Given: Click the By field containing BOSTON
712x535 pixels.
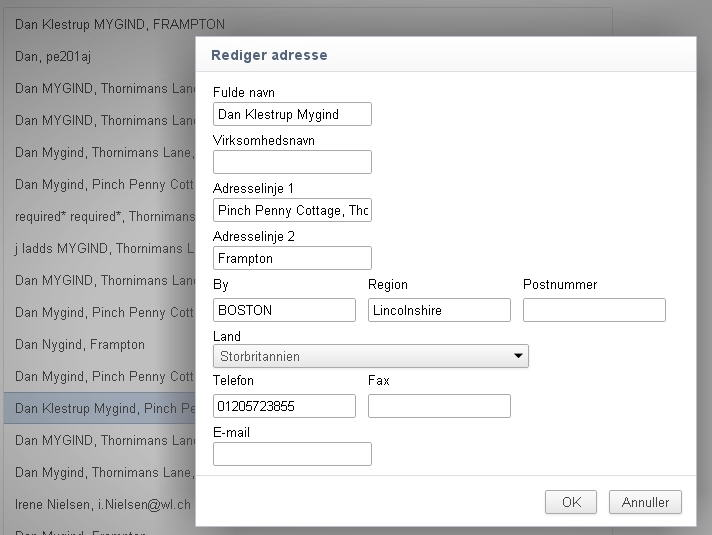Looking at the screenshot, I should point(284,310).
